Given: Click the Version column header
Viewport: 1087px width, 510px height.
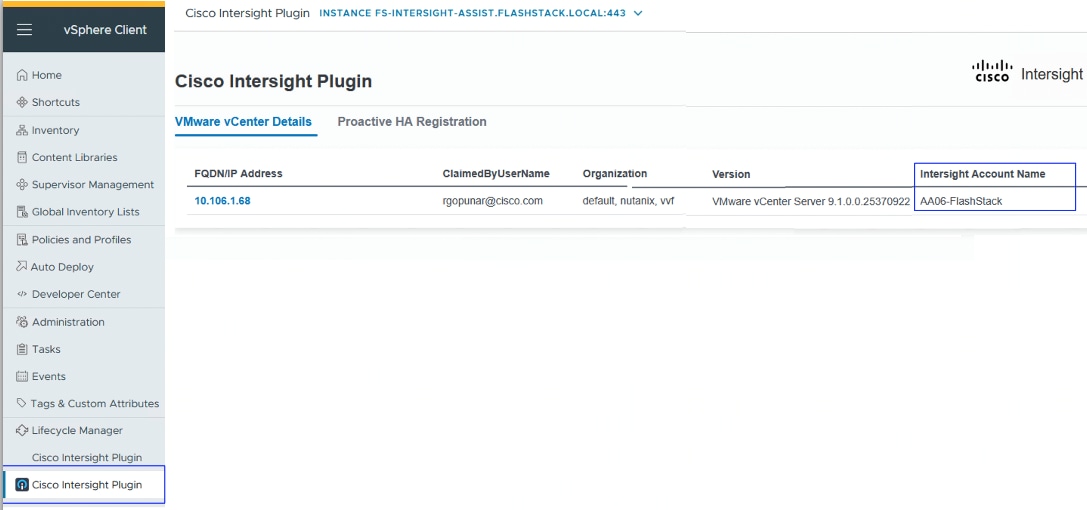Looking at the screenshot, I should [x=731, y=175].
